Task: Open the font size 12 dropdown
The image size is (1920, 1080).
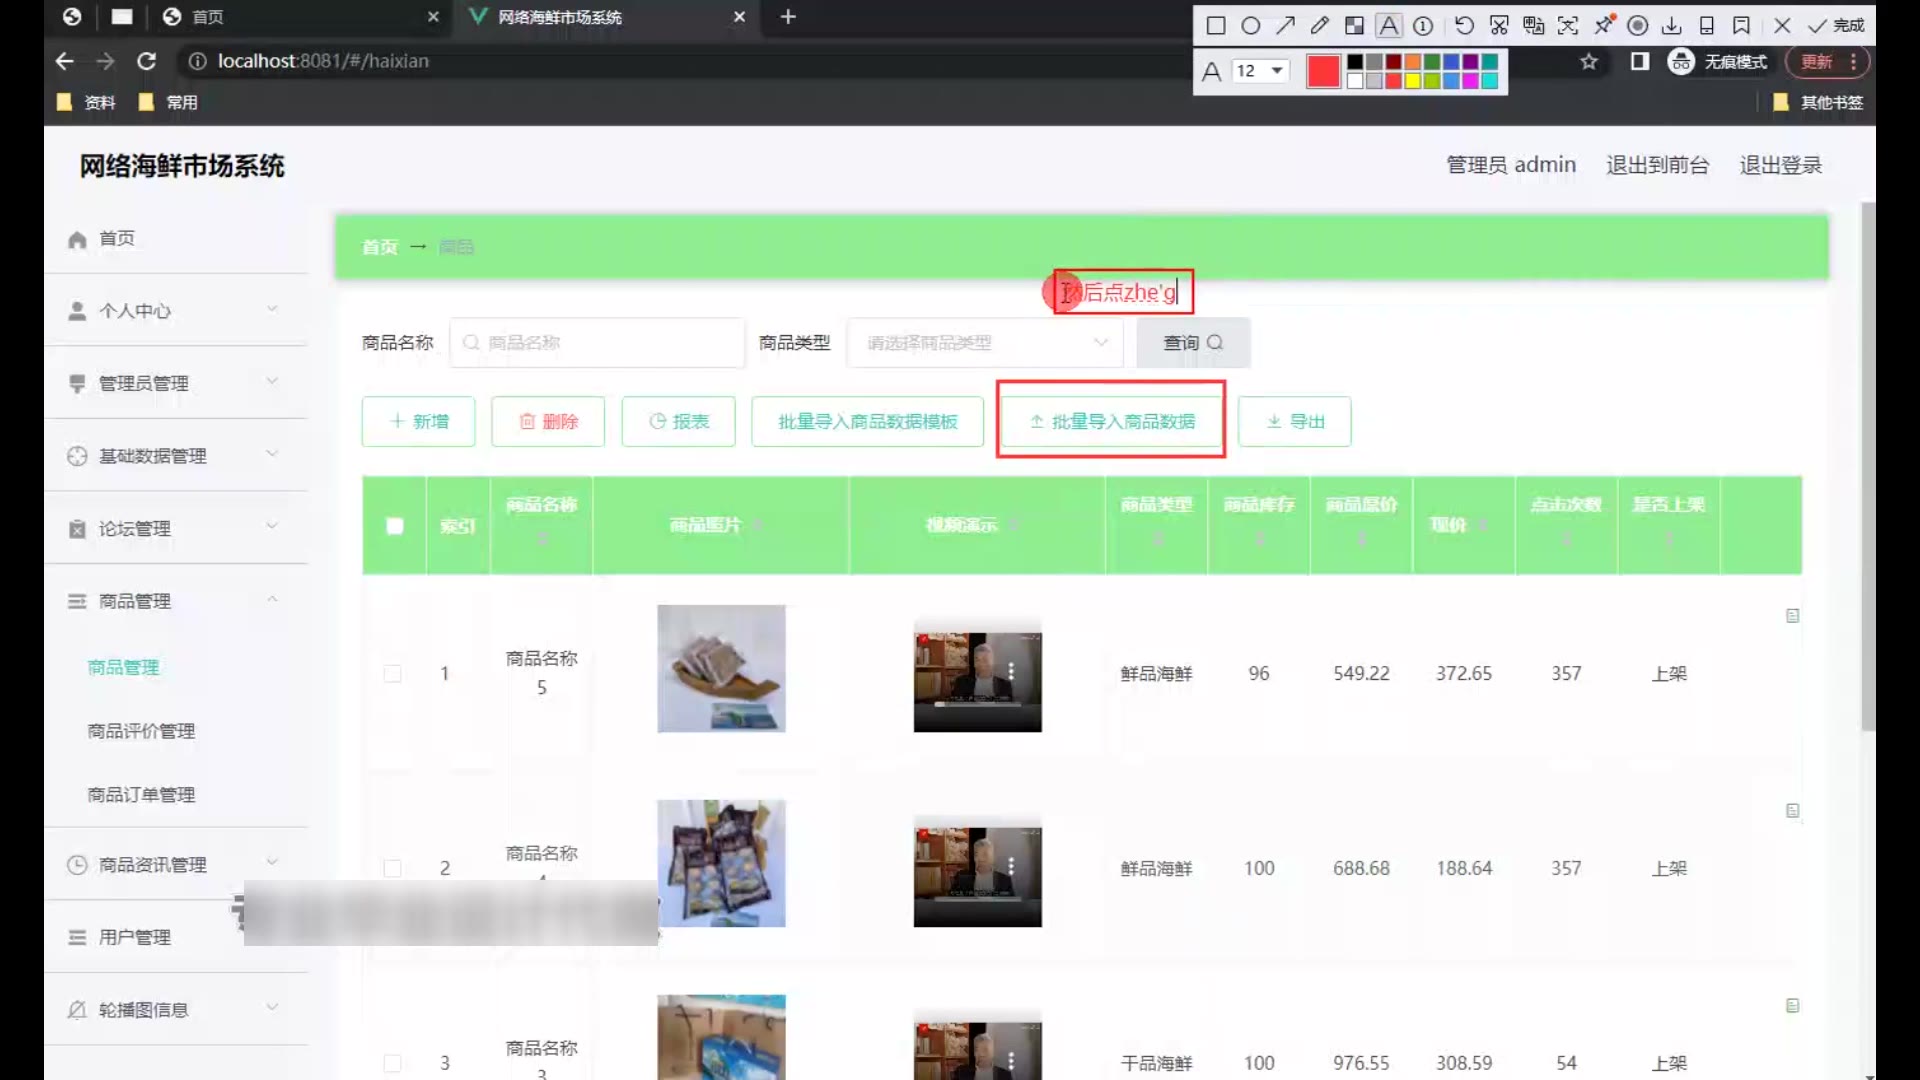Action: click(x=1258, y=71)
